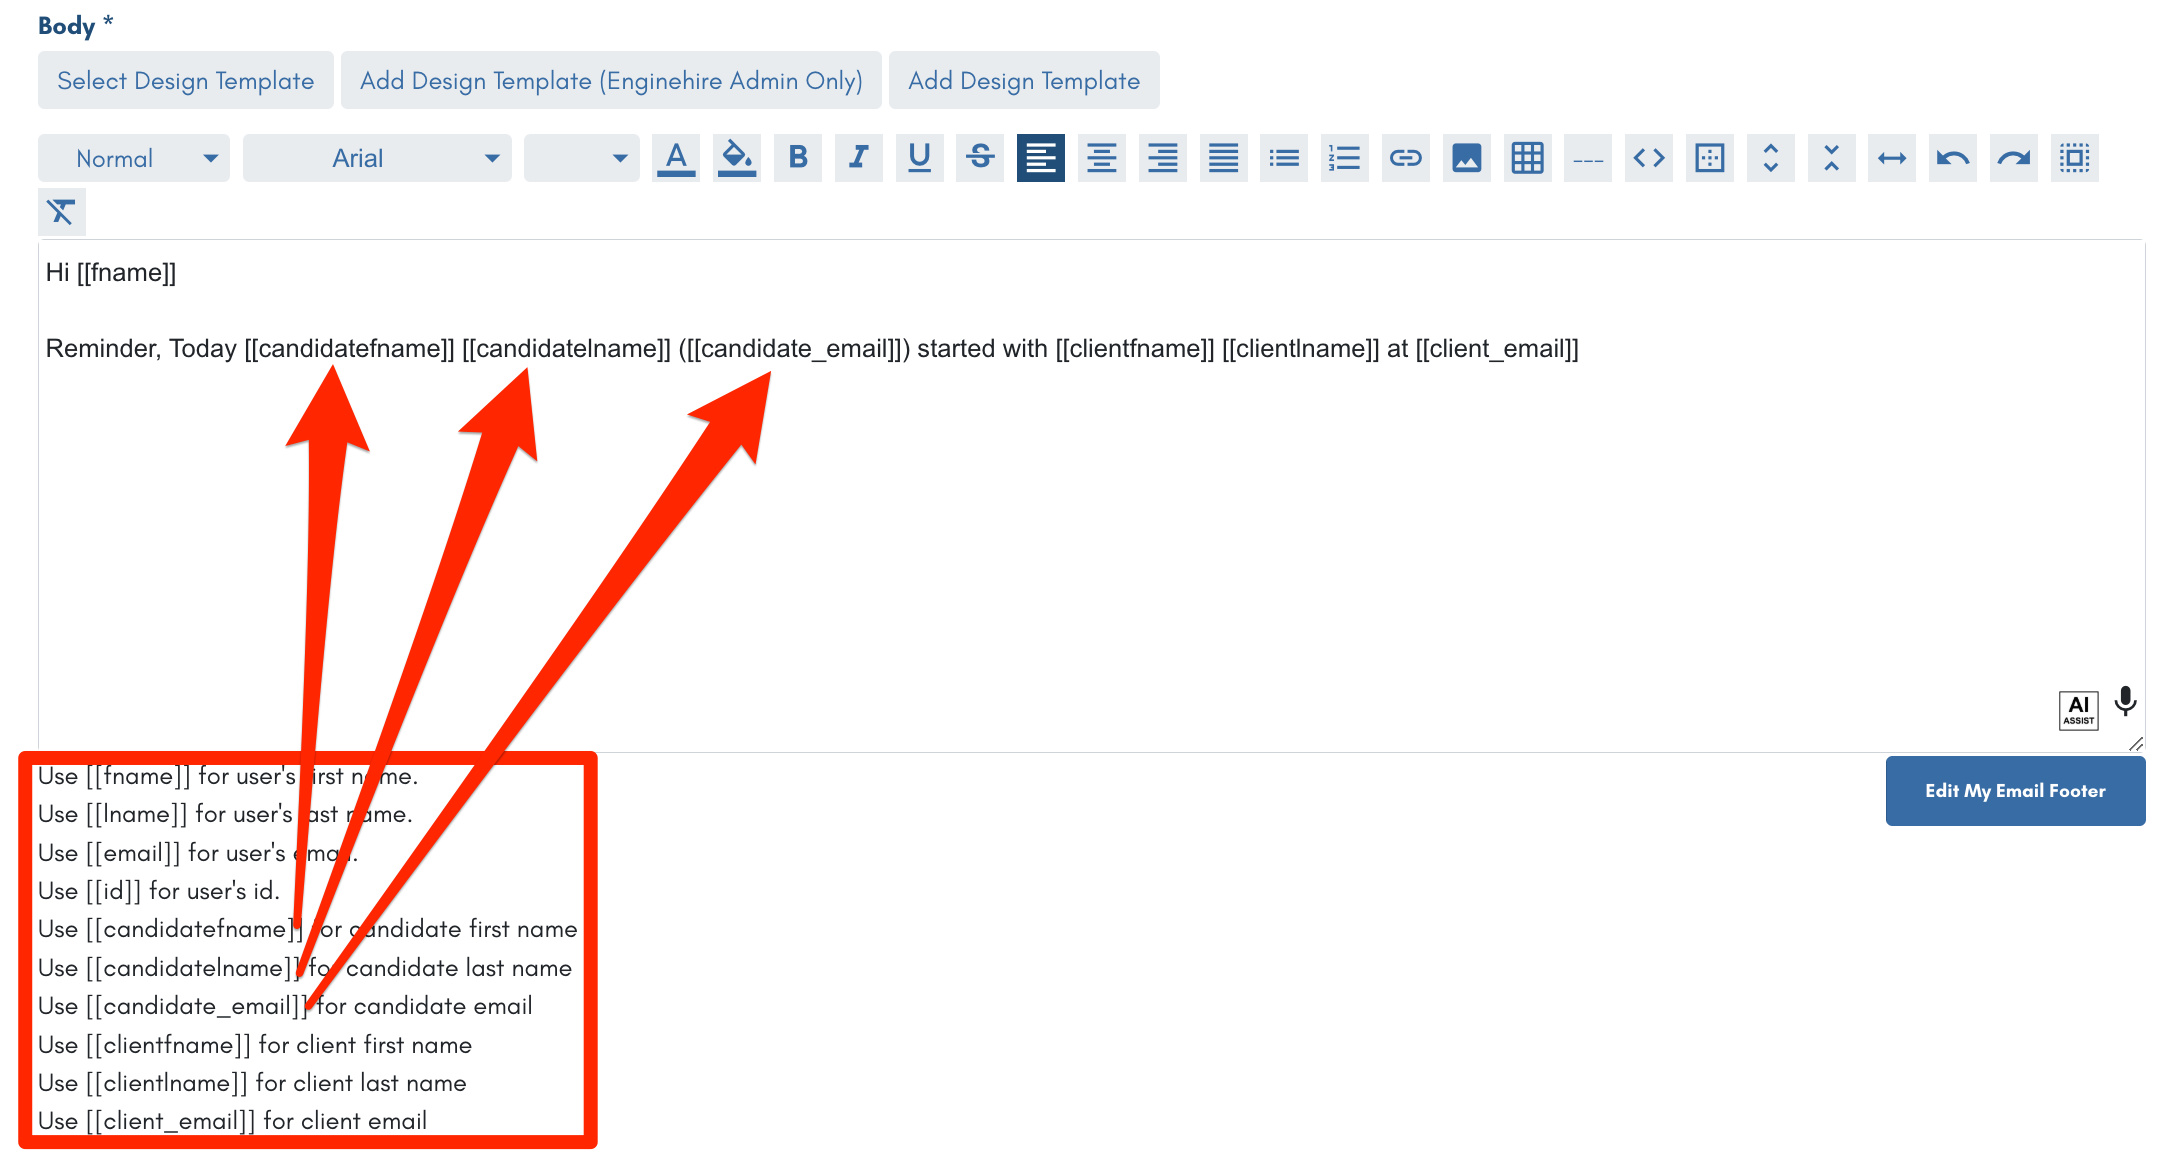This screenshot has width=2170, height=1176.
Task: Undo the last edit
Action: (1952, 157)
